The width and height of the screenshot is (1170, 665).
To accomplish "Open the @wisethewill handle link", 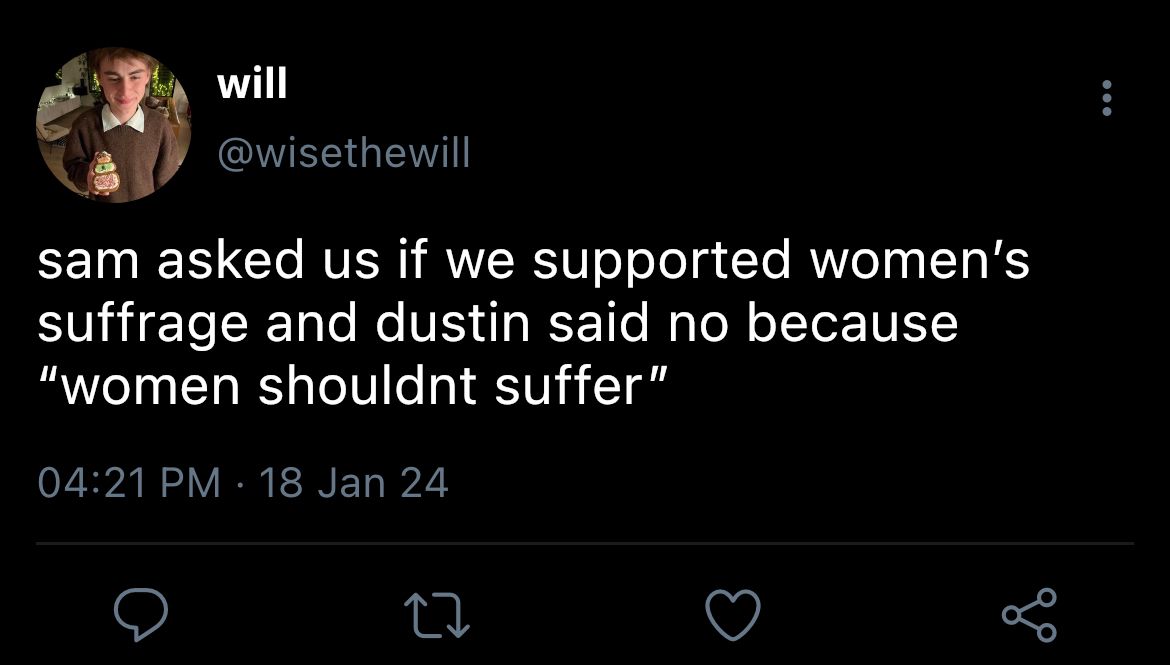I will coord(343,153).
